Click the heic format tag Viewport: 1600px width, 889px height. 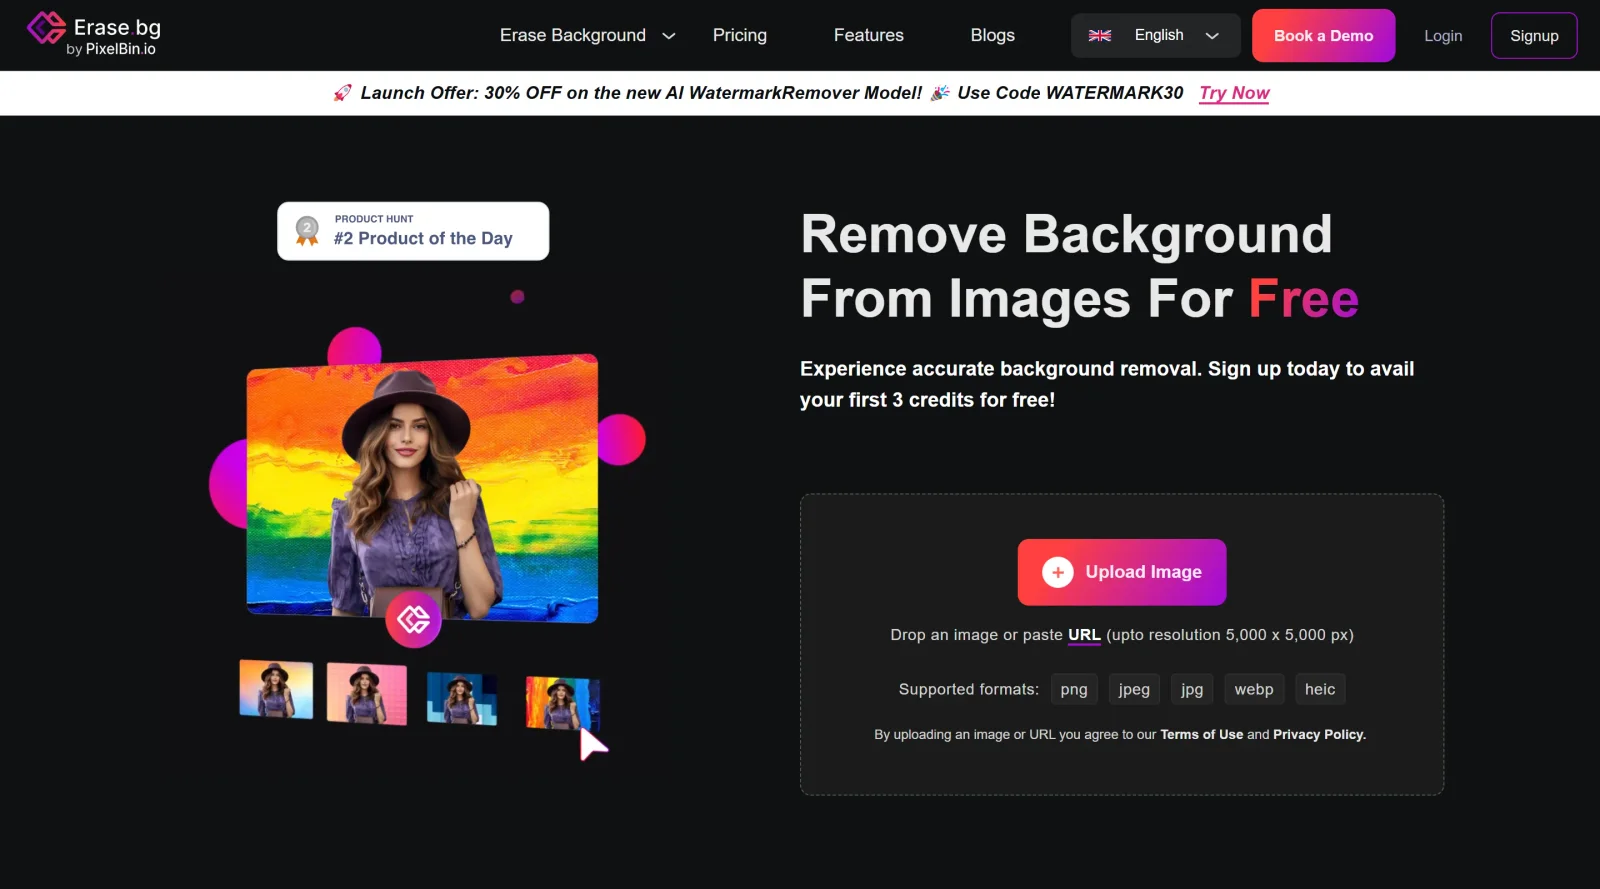(x=1320, y=689)
